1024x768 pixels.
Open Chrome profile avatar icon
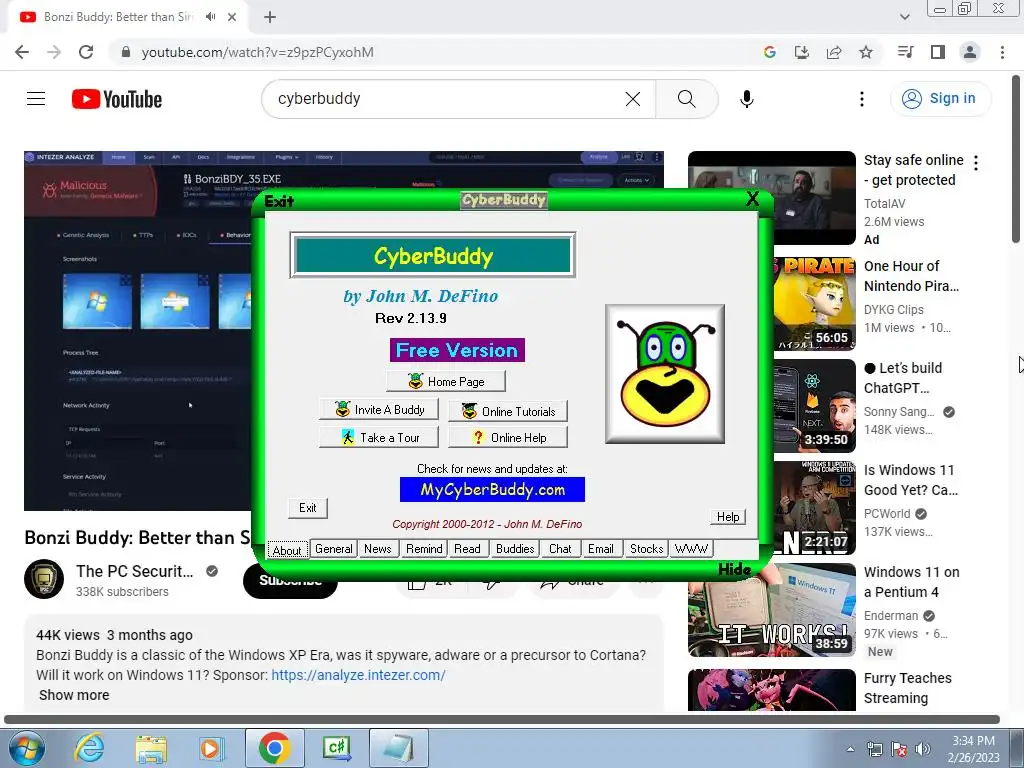[x=970, y=52]
